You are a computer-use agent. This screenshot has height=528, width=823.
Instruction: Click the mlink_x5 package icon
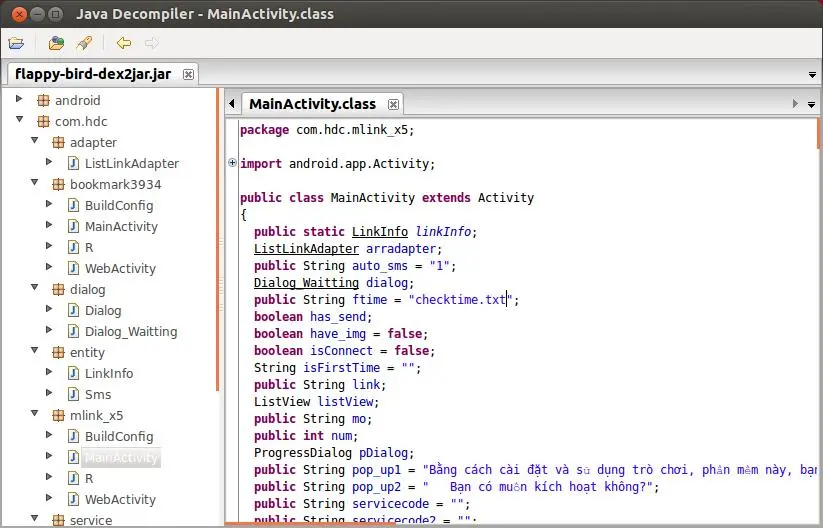click(58, 415)
